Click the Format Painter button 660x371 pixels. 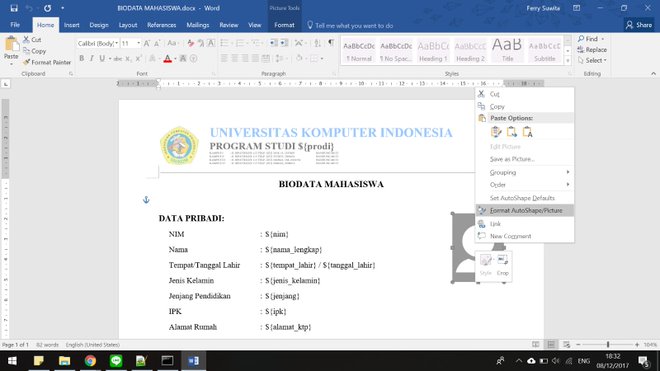[47, 62]
